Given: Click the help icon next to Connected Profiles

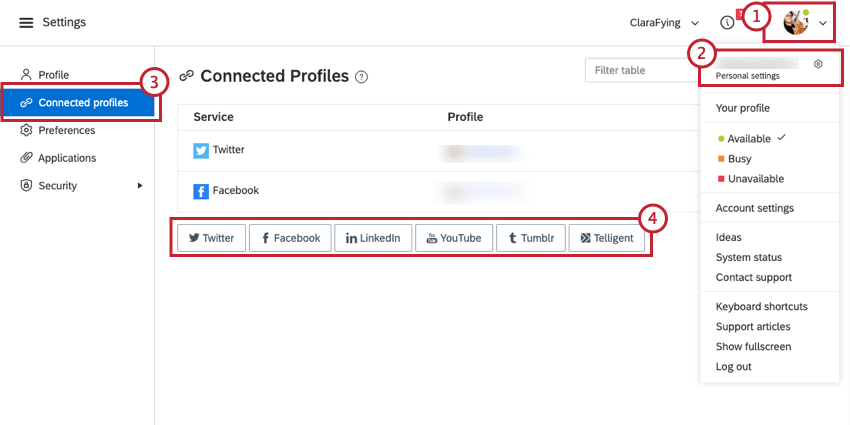Looking at the screenshot, I should point(361,77).
